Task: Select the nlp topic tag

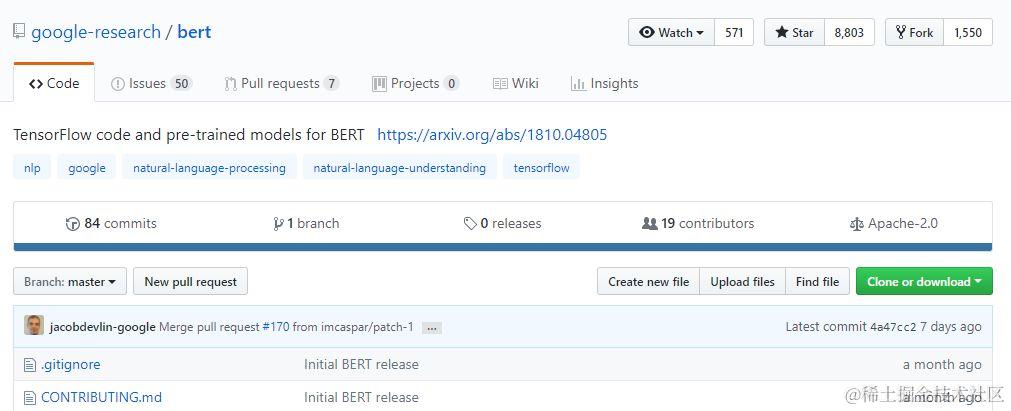Action: tap(32, 168)
